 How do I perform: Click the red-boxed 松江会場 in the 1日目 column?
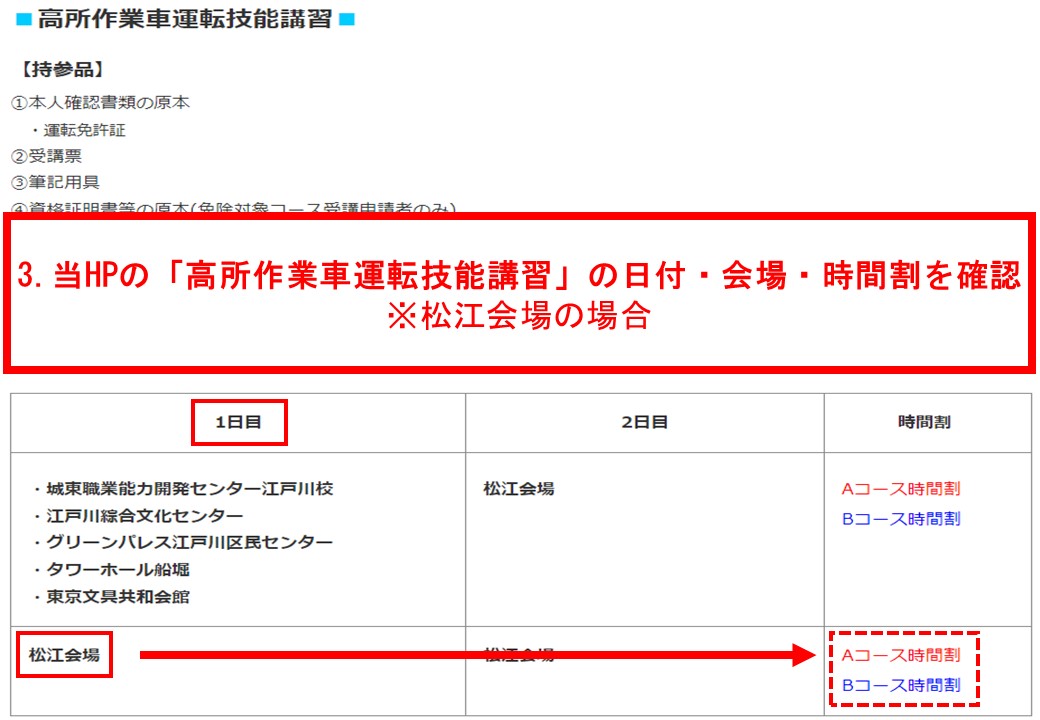pyautogui.click(x=64, y=655)
